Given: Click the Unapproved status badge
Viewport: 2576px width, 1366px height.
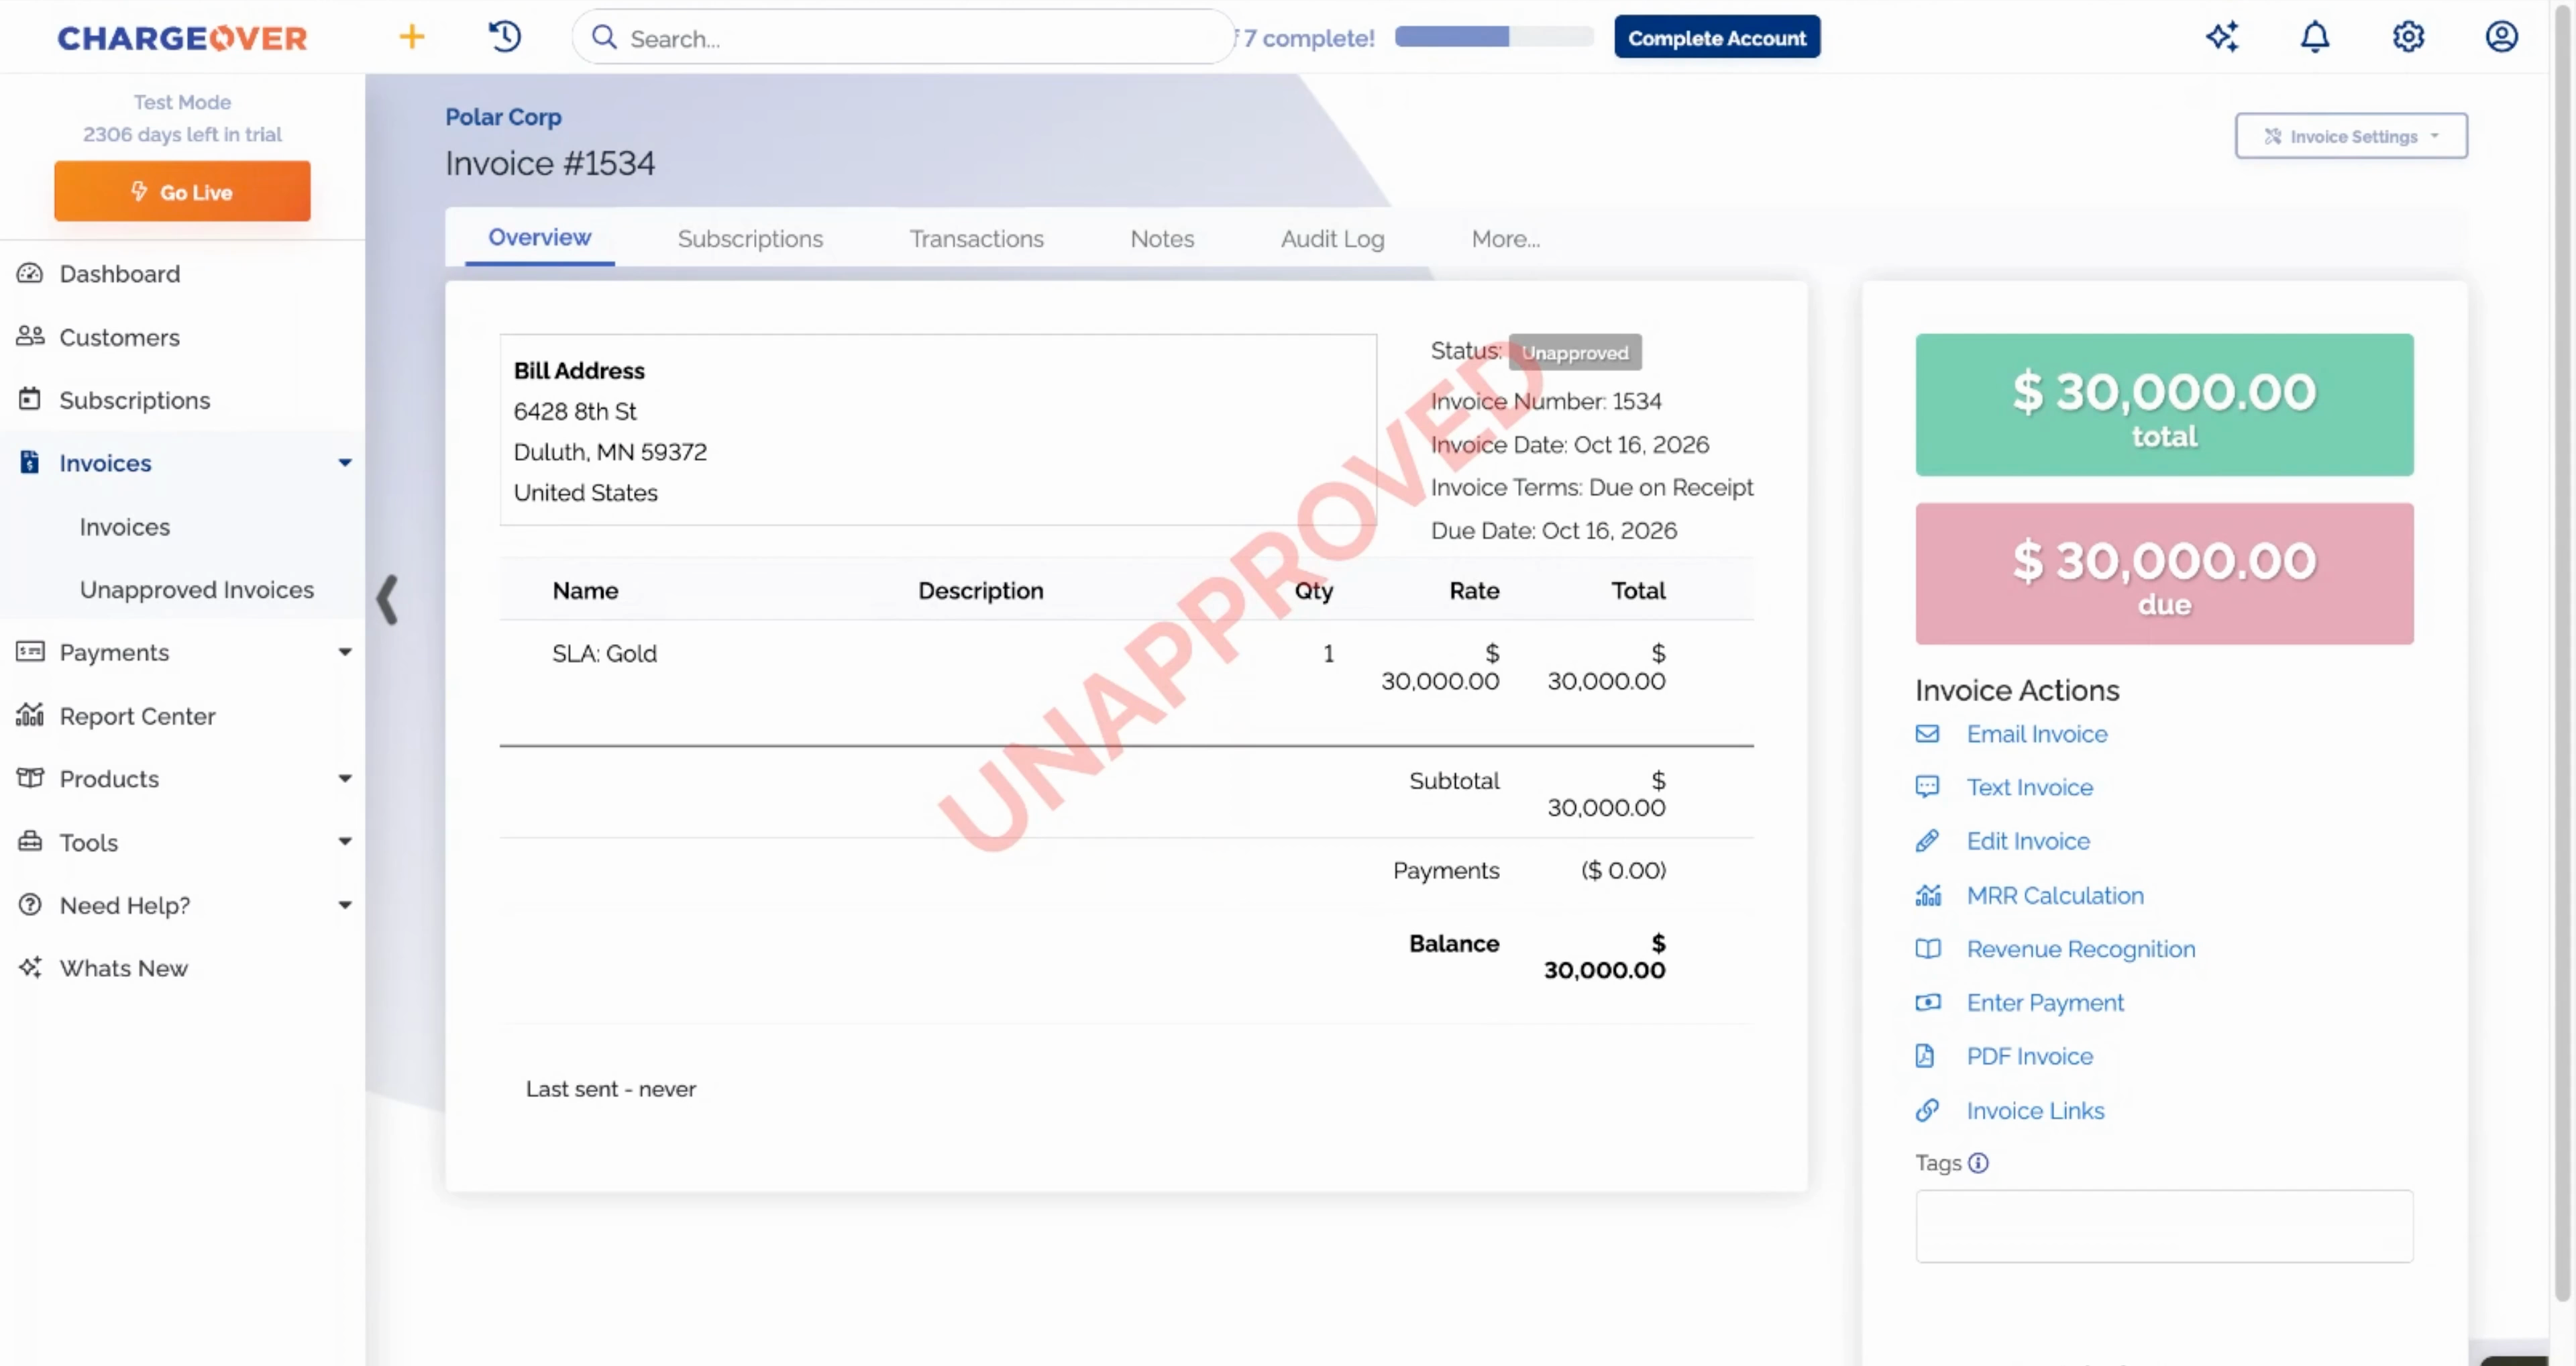Looking at the screenshot, I should [x=1574, y=352].
